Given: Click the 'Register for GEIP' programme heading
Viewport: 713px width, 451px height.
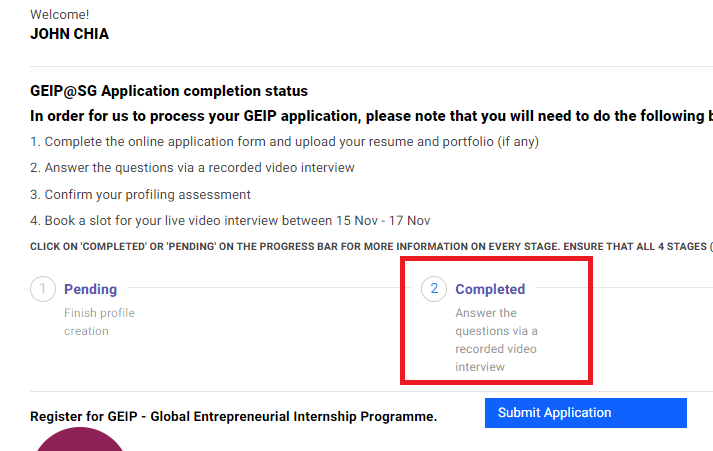Looking at the screenshot, I should (x=233, y=416).
